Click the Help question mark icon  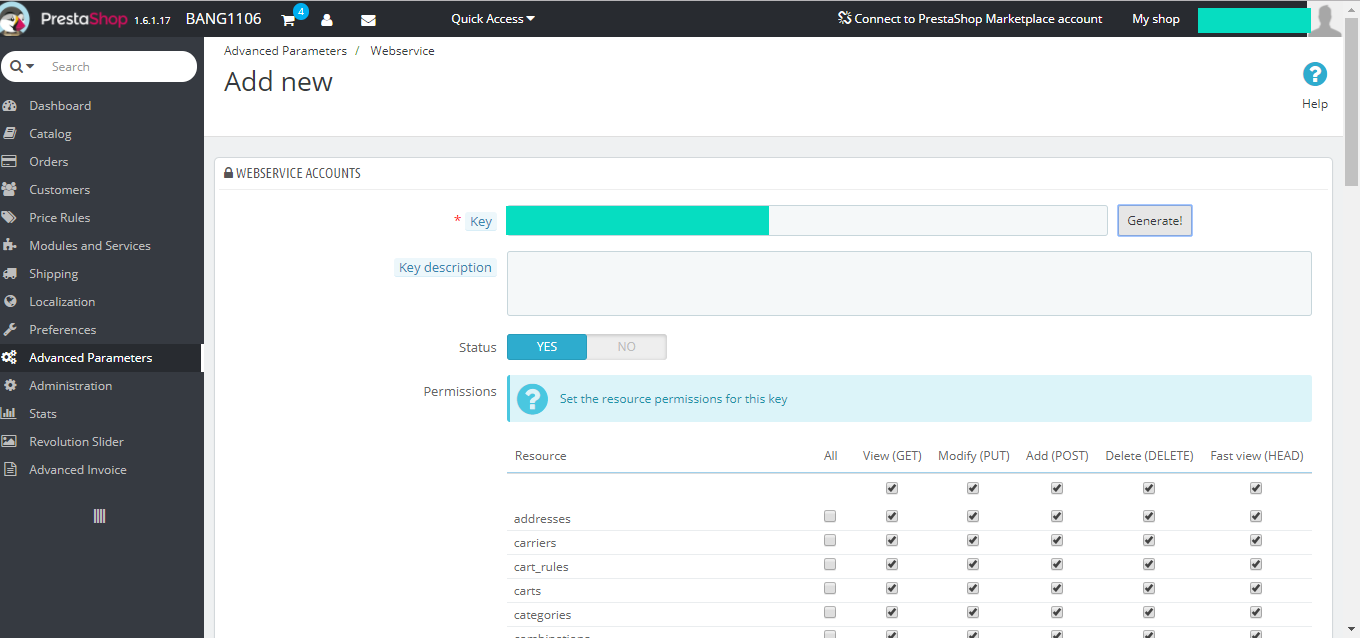[1315, 74]
